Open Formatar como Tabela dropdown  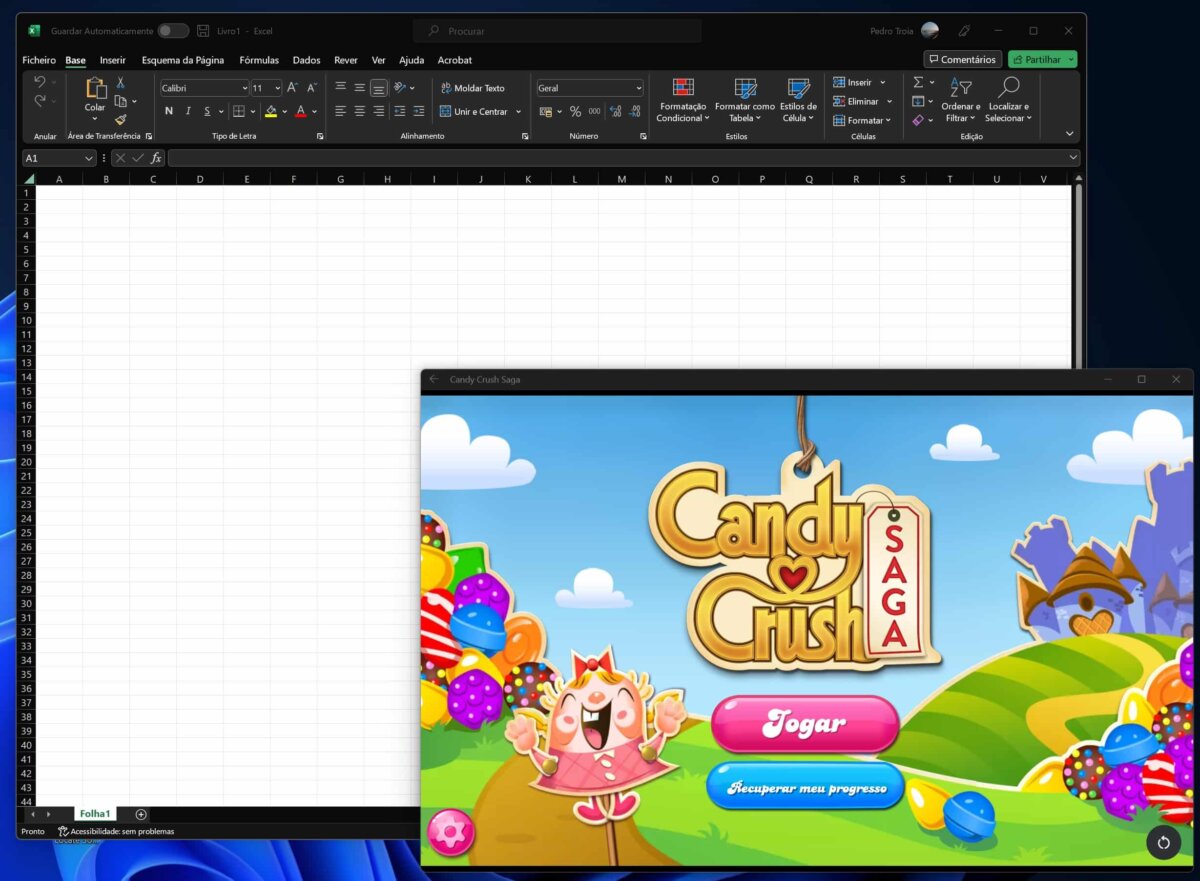point(744,100)
